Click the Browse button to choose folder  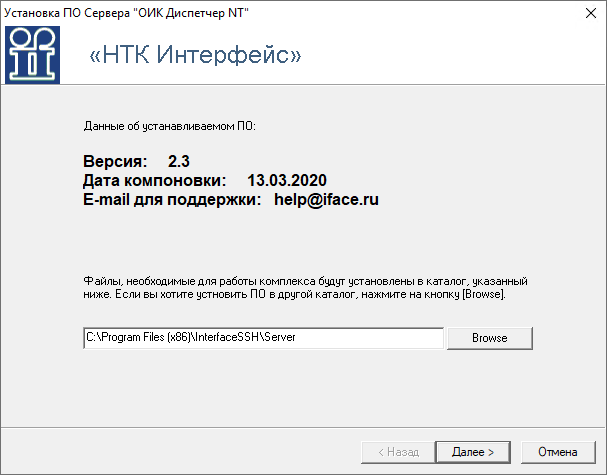click(x=490, y=338)
